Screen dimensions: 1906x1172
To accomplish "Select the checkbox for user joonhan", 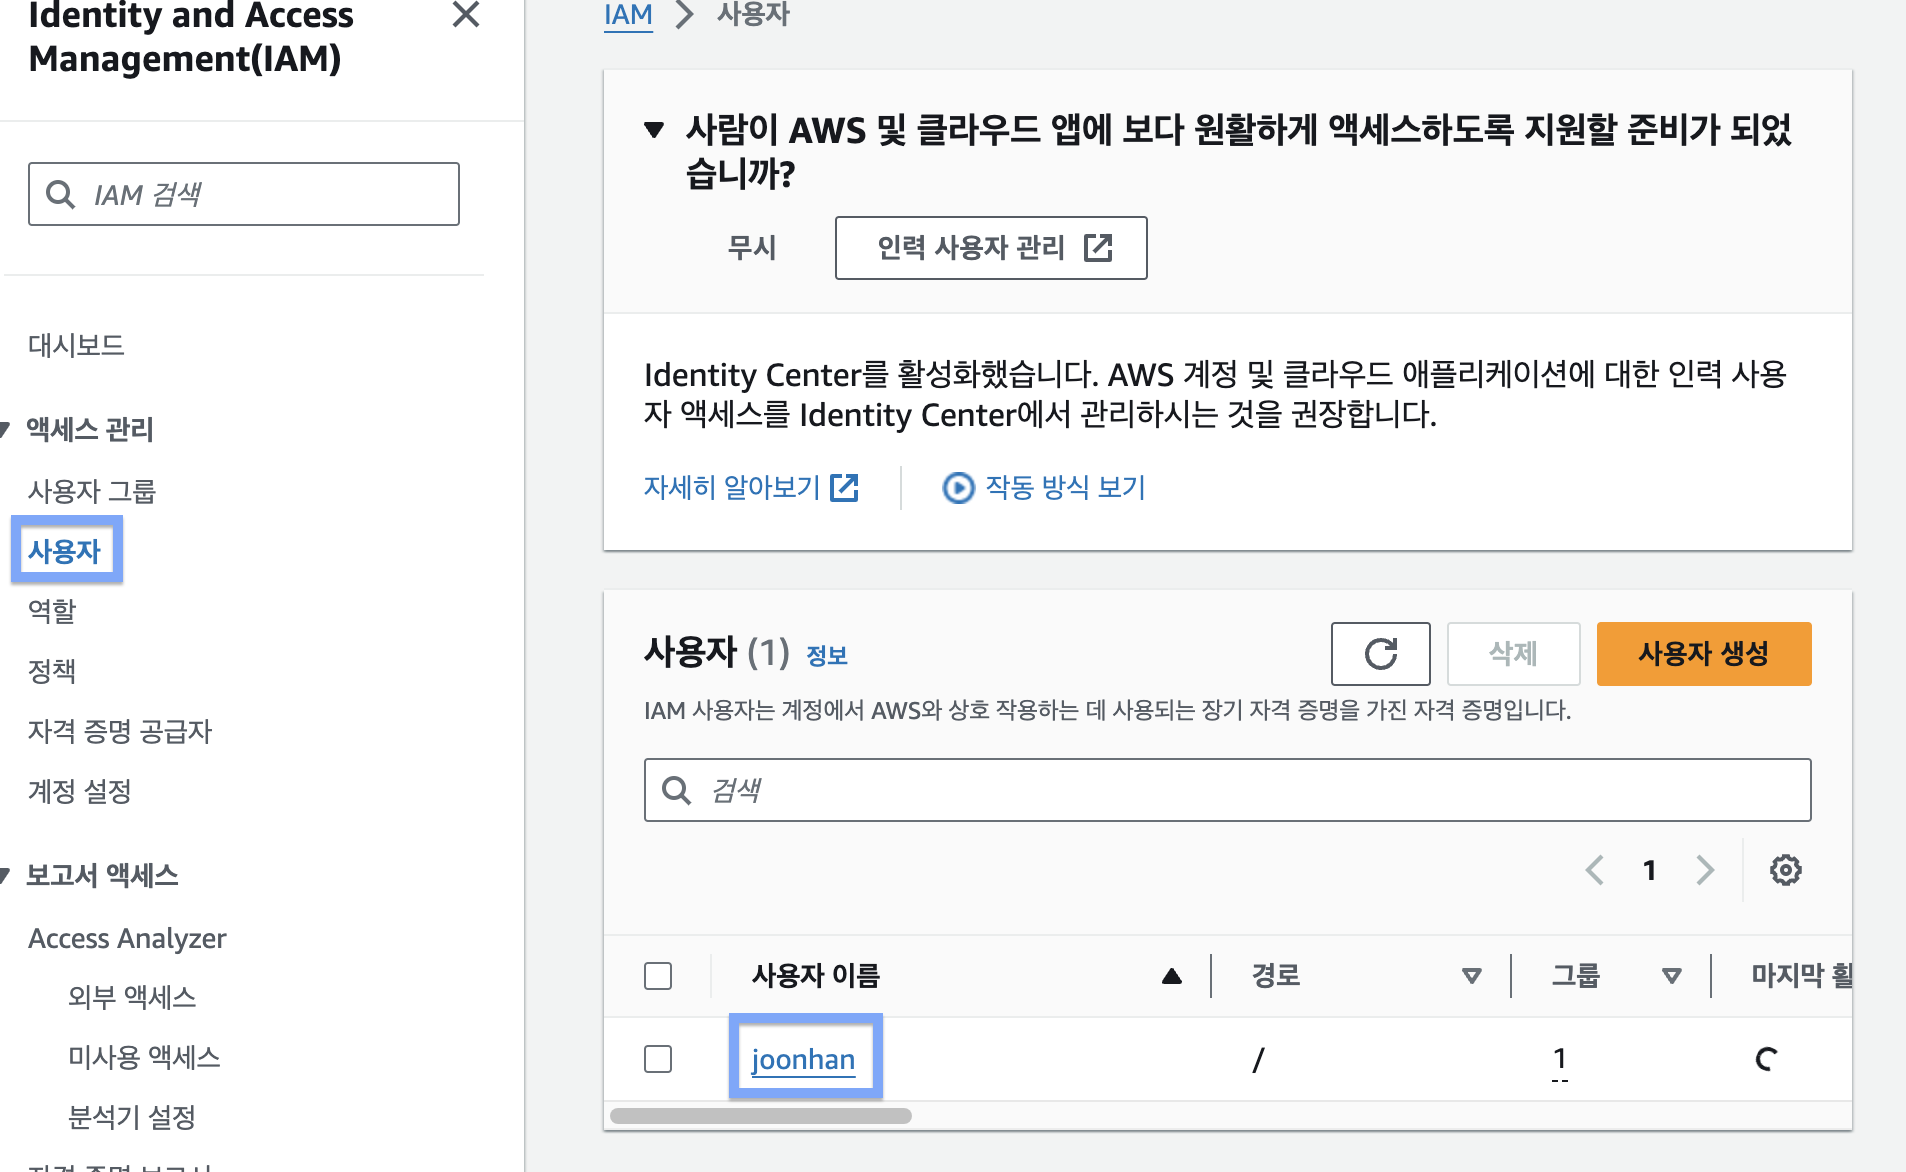I will (658, 1059).
